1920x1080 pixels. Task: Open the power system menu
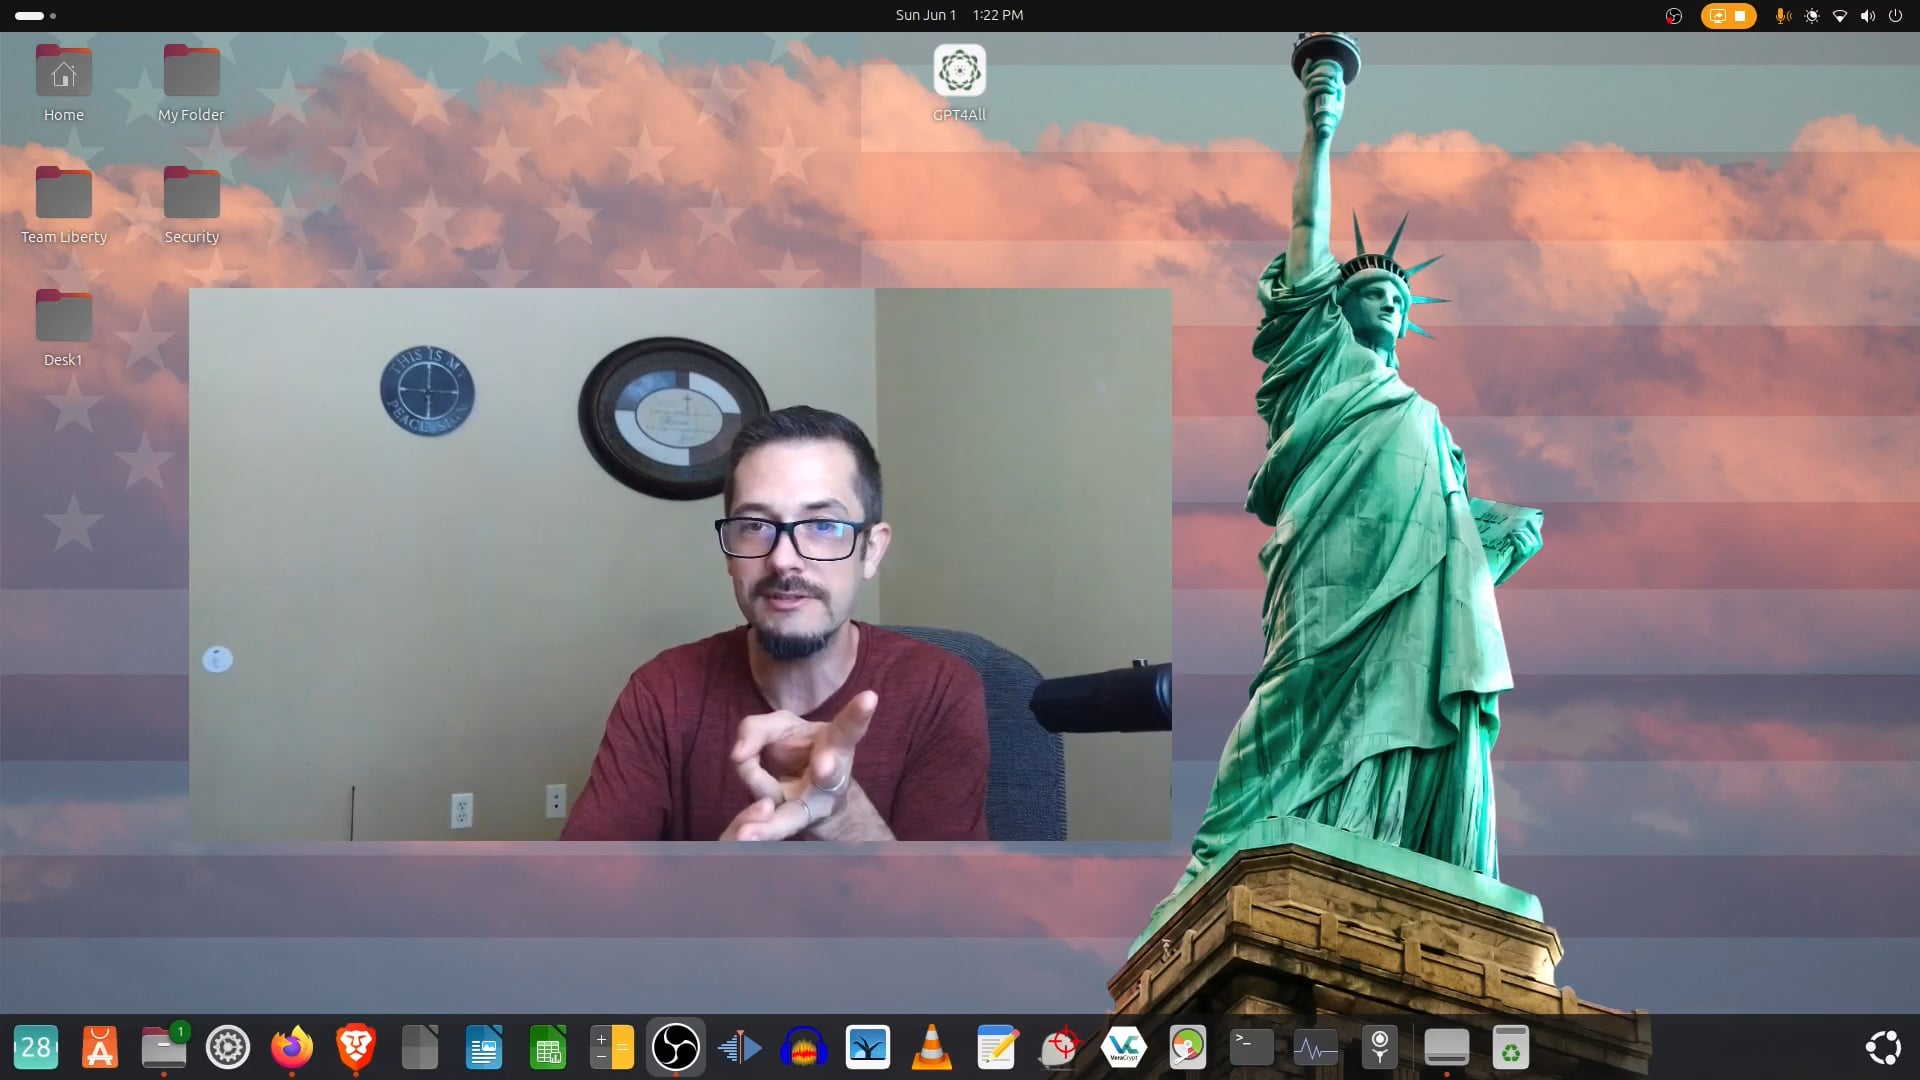(x=1895, y=16)
